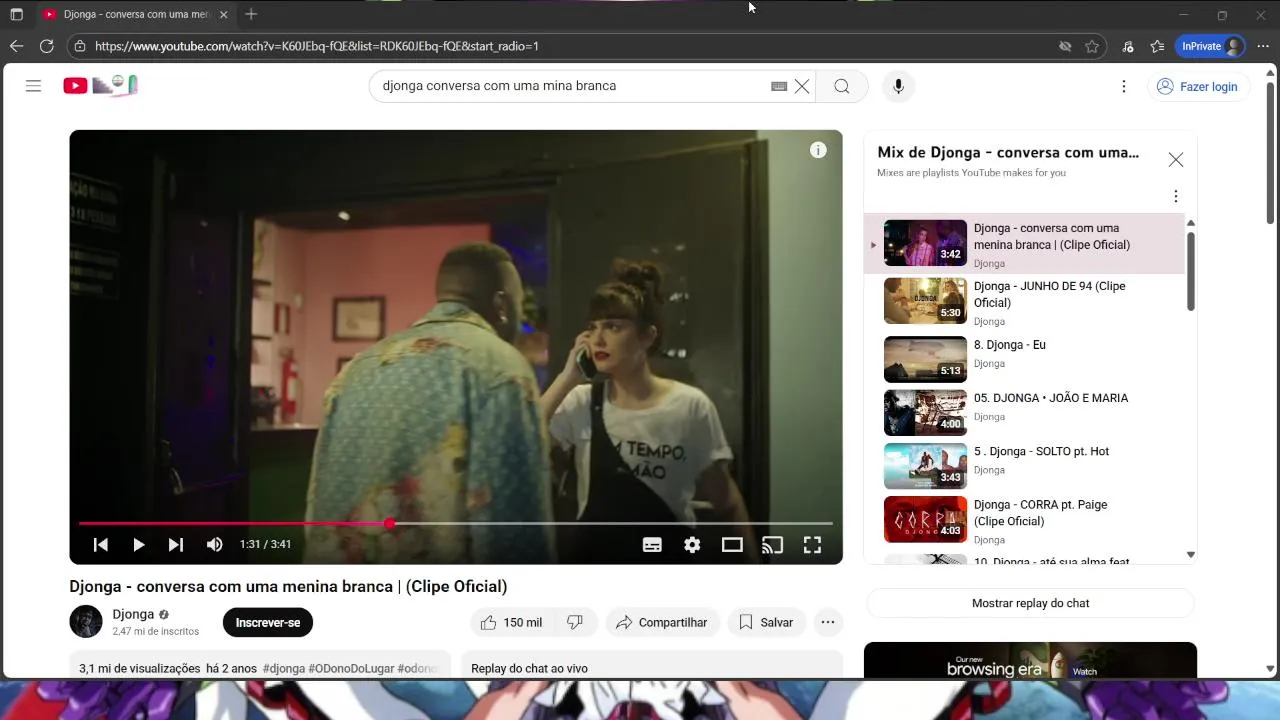The width and height of the screenshot is (1280, 720).
Task: Open browser extensions icon
Action: click(1128, 46)
